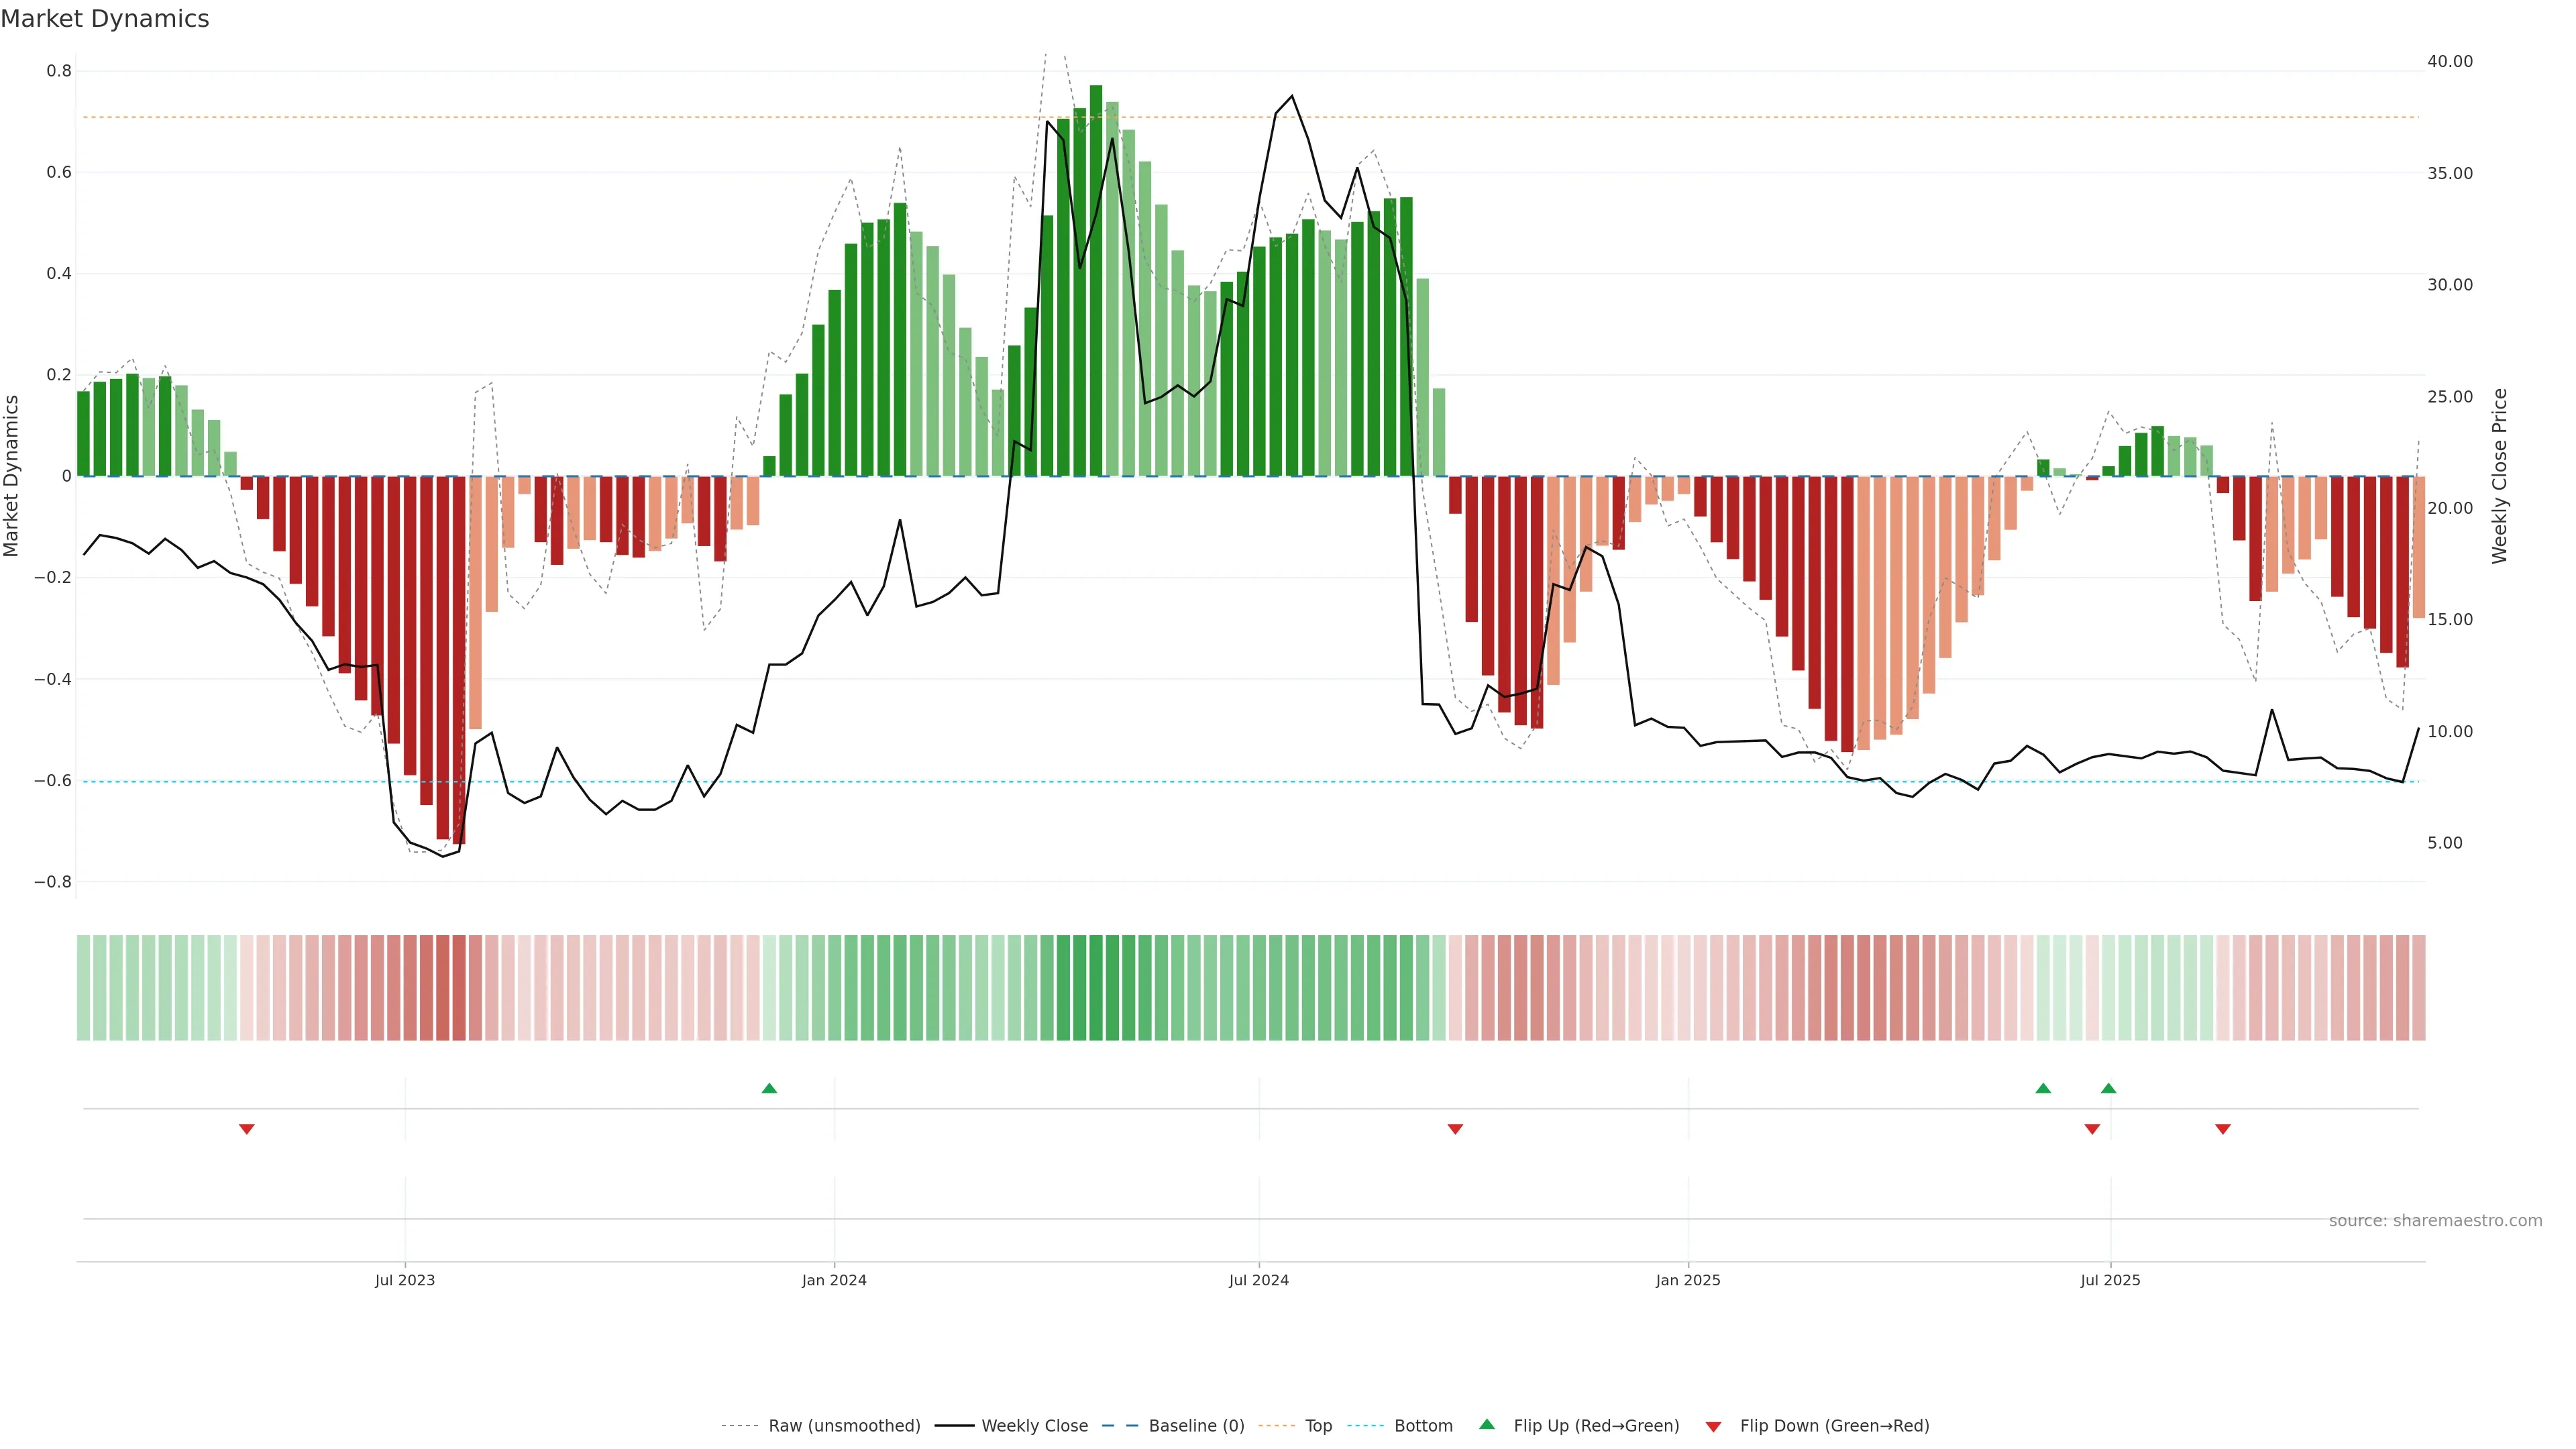Click the Jan 2024 x-axis label
This screenshot has height=1449, width=2576.
(834, 1280)
